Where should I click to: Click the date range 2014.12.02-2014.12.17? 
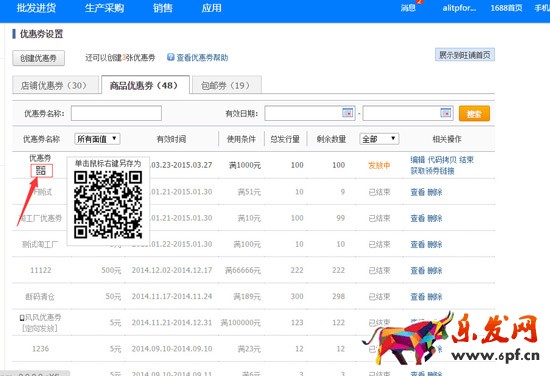click(x=172, y=270)
